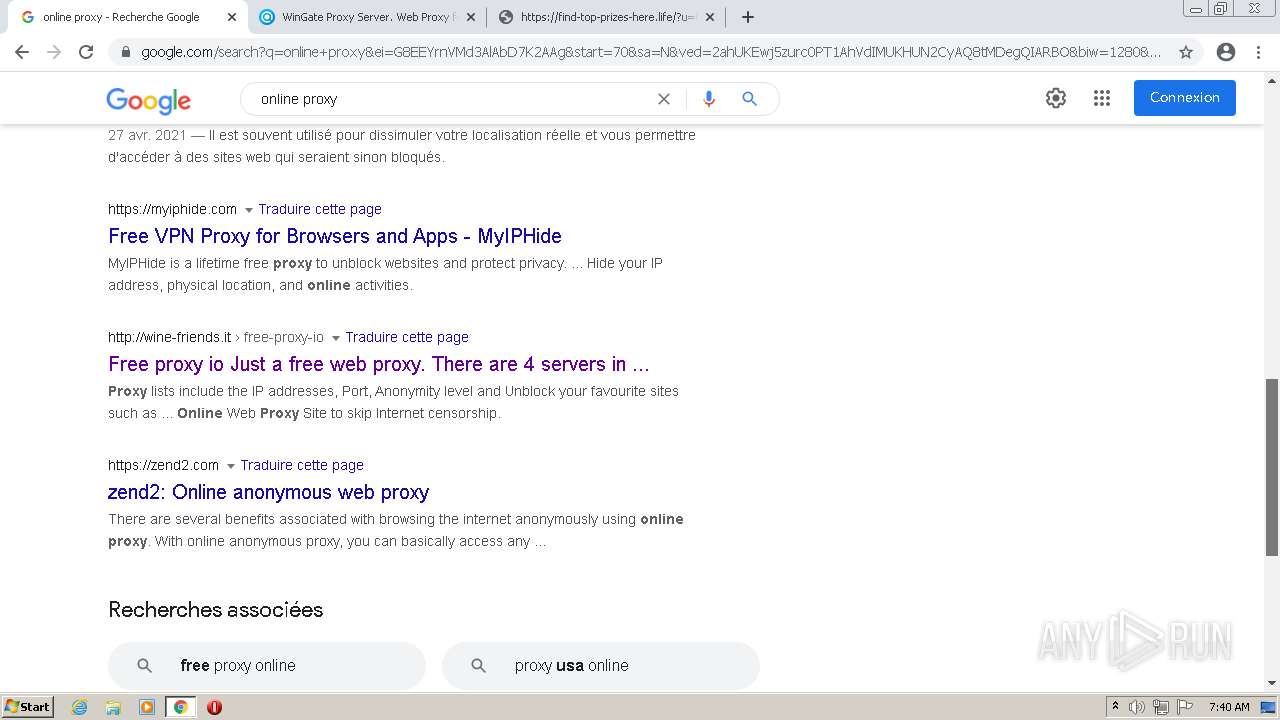
Task: Expand options arrow next to wine-friends.it
Action: 335,338
